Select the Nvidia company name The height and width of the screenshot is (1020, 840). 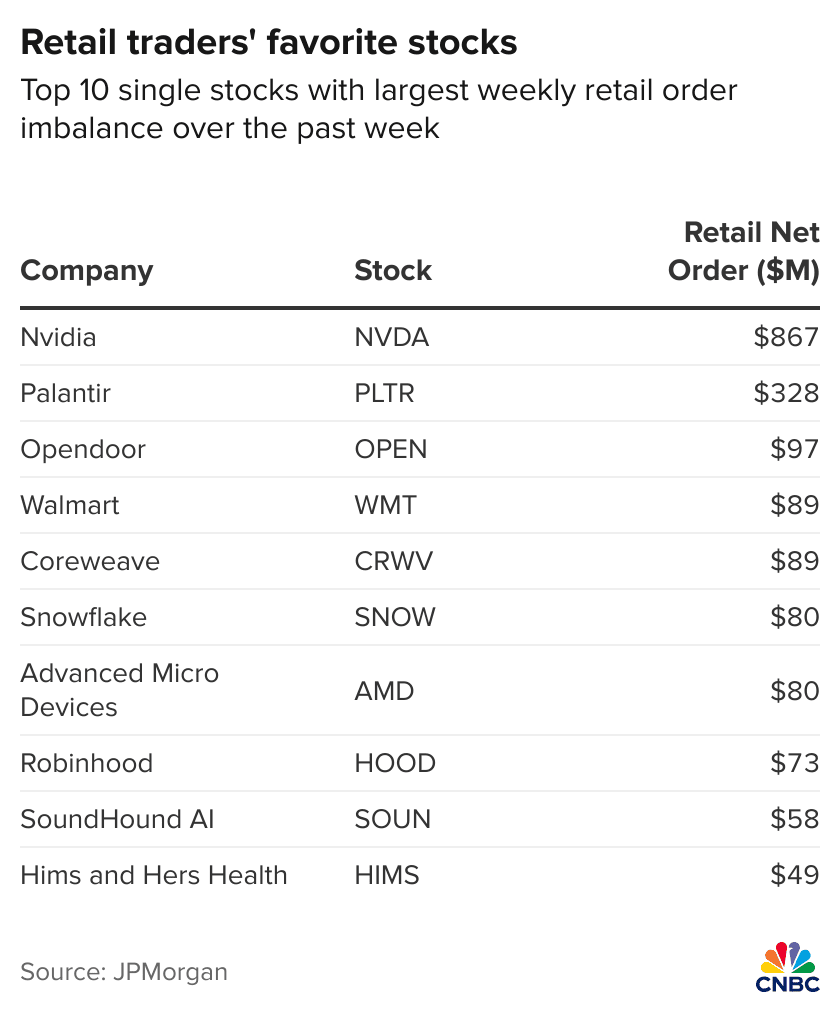click(58, 337)
